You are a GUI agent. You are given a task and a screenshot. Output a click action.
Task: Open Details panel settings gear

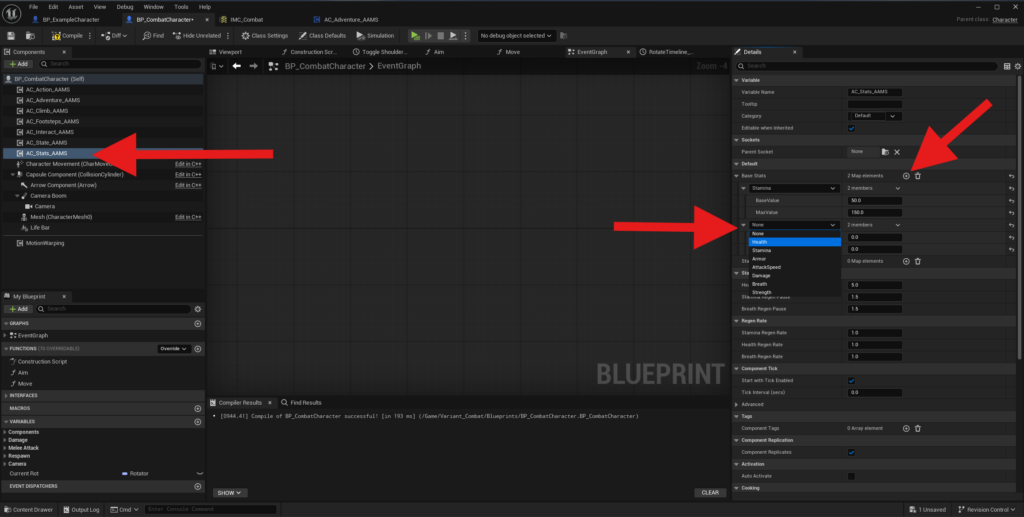[1017, 66]
